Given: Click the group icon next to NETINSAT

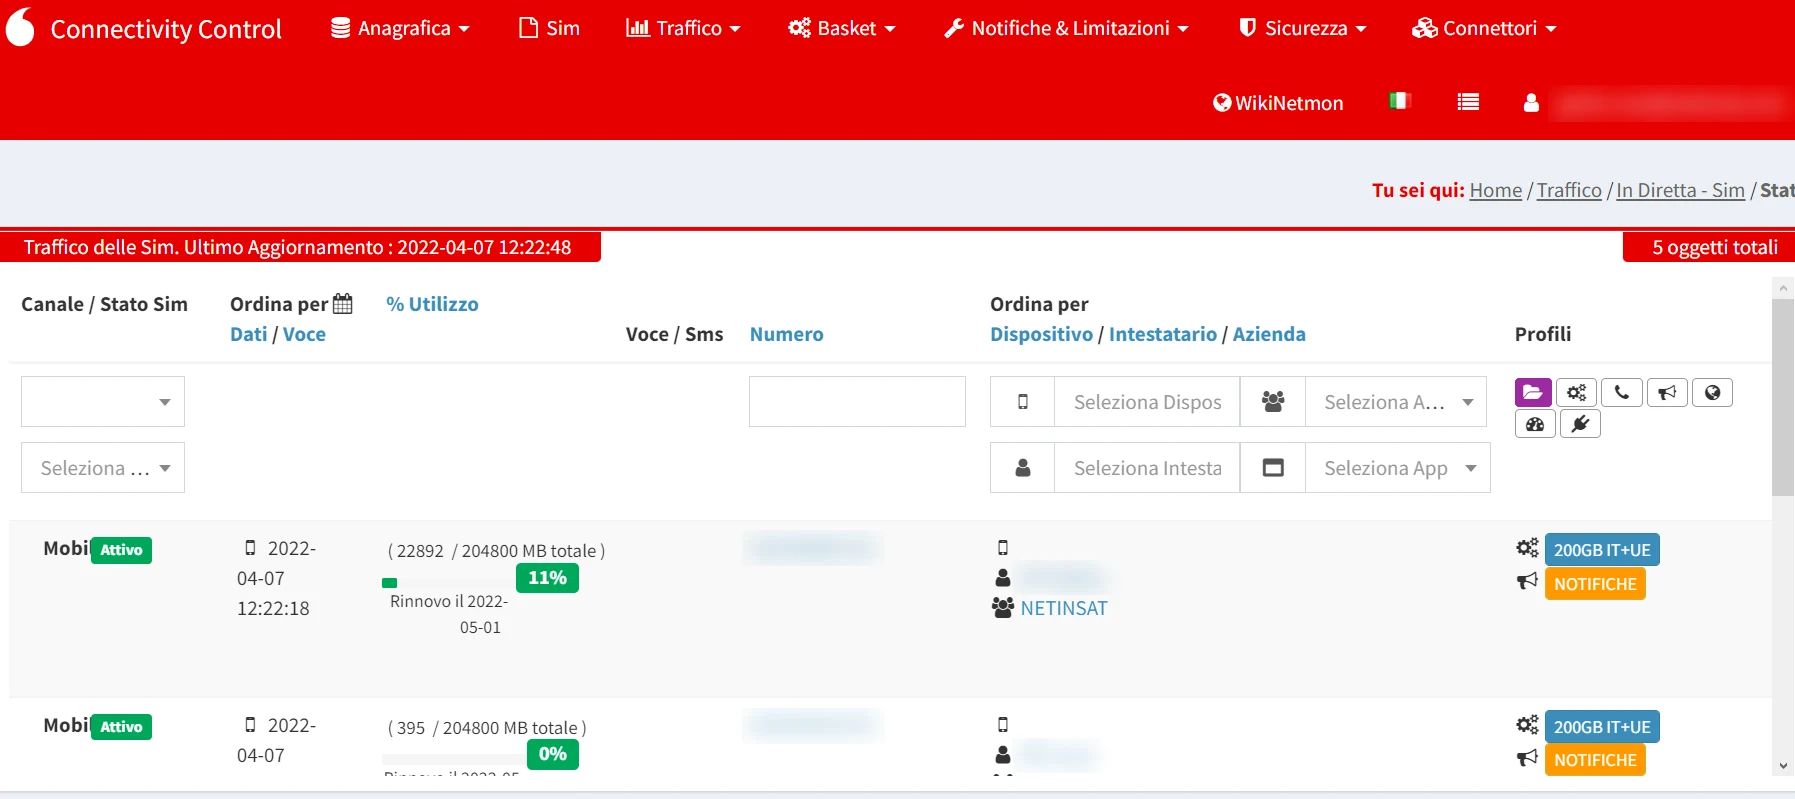Looking at the screenshot, I should [1003, 607].
